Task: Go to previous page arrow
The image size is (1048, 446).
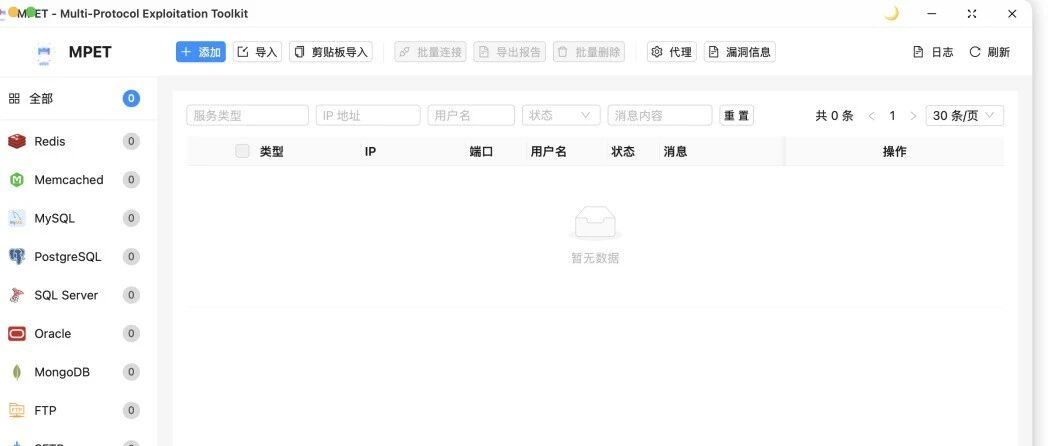Action: [872, 116]
